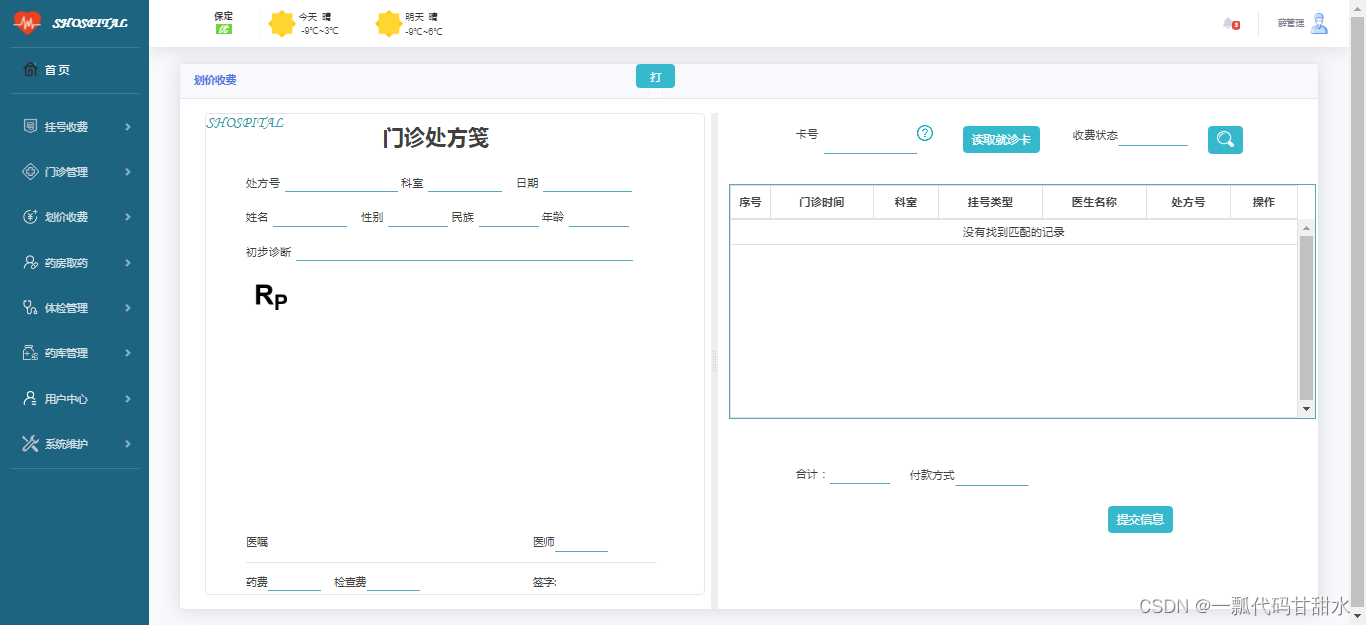1366x625 pixels.
Task: Click the 读取就诊卡 button
Action: tap(1000, 139)
